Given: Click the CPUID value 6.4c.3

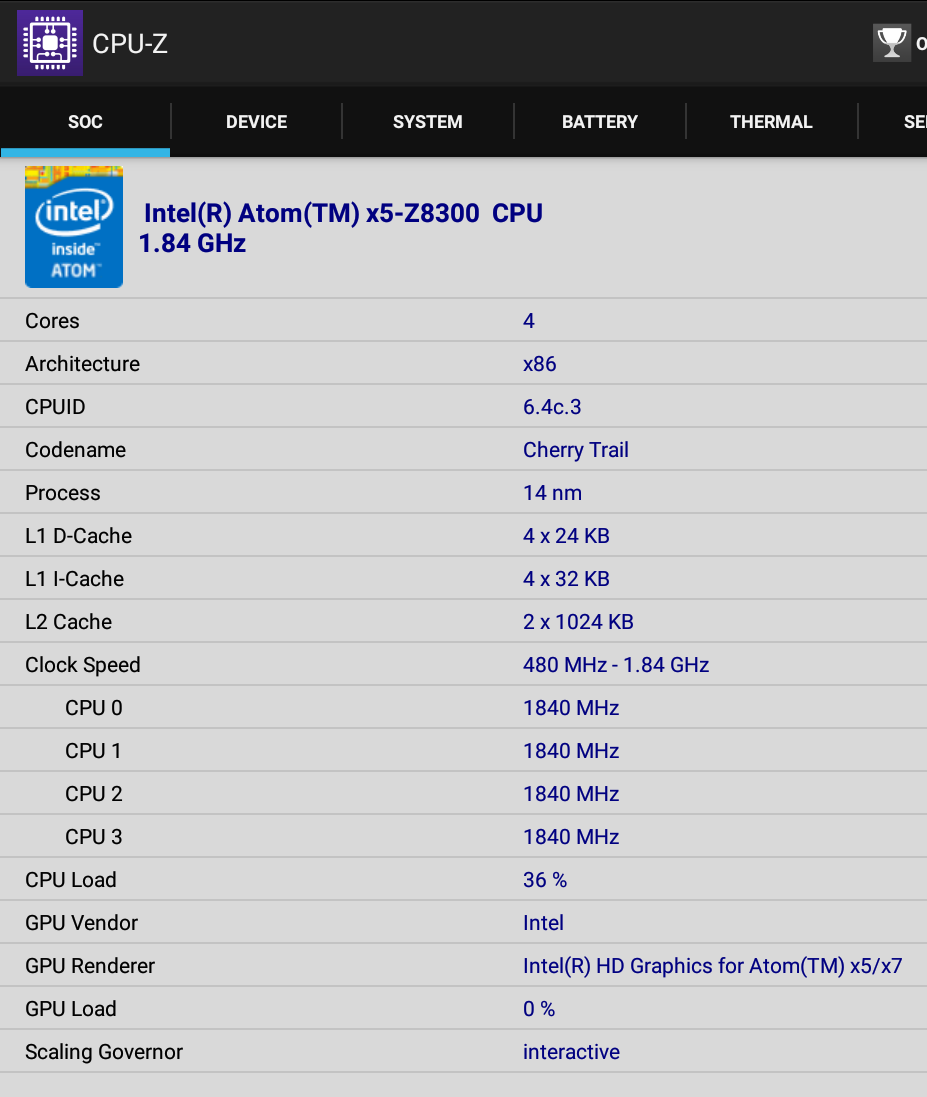Looking at the screenshot, I should click(552, 406).
